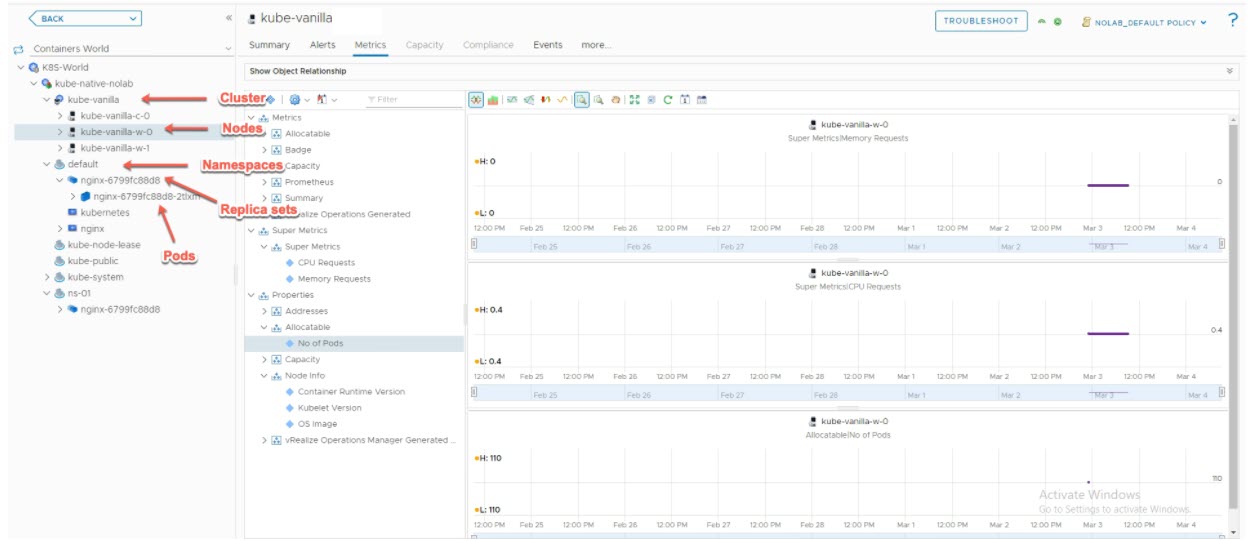Click the refresh charts icon in chart toolbar
1248x541 pixels.
[668, 100]
